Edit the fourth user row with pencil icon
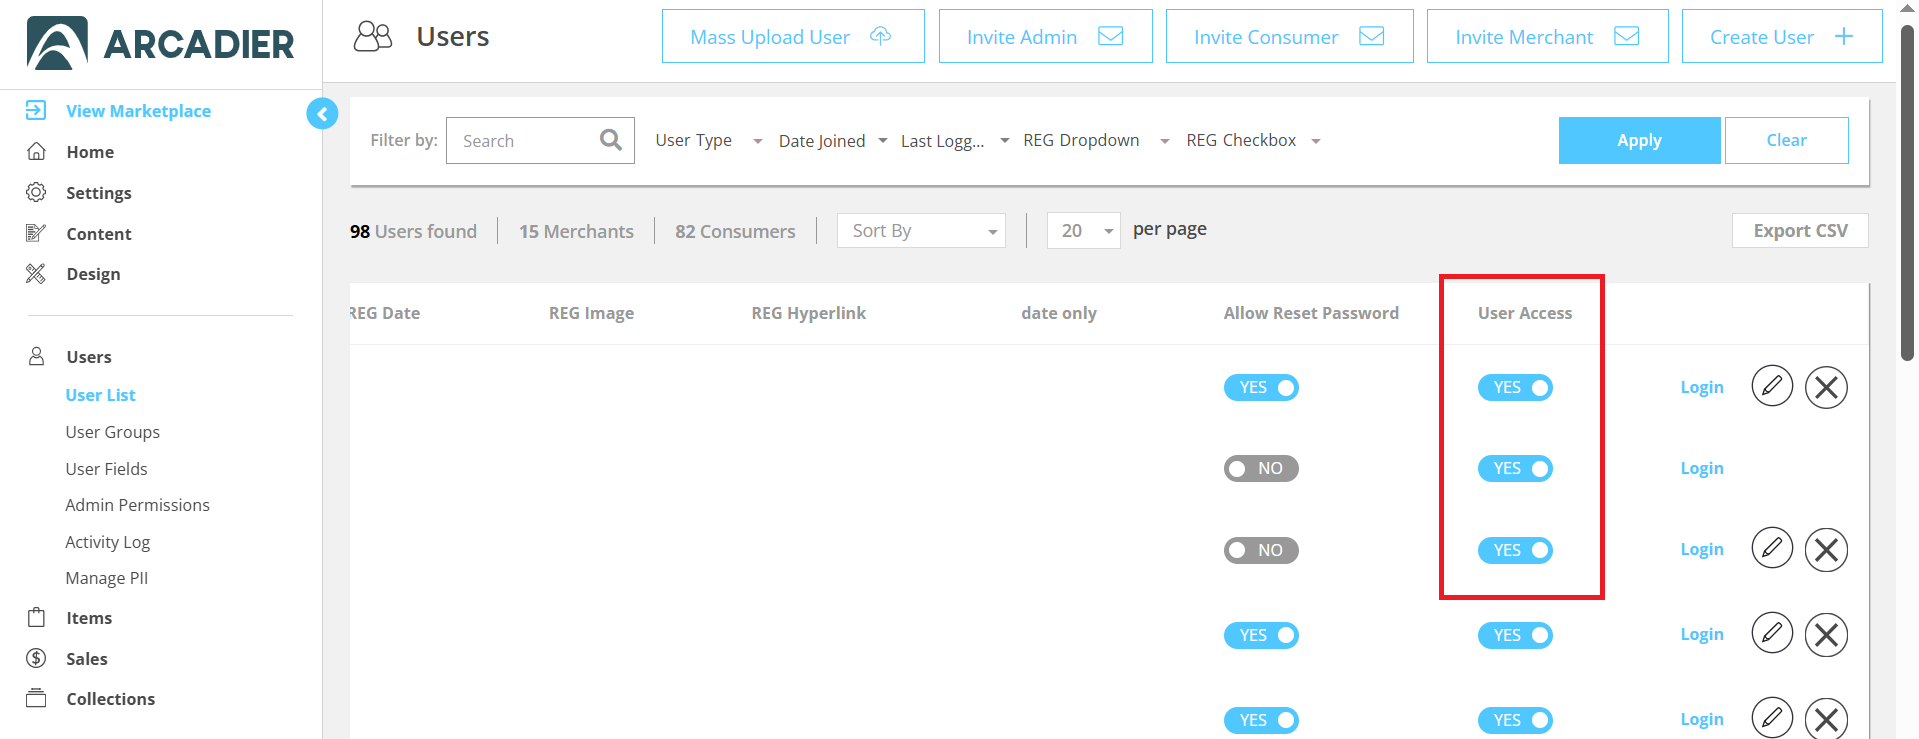The image size is (1919, 739). tap(1772, 633)
